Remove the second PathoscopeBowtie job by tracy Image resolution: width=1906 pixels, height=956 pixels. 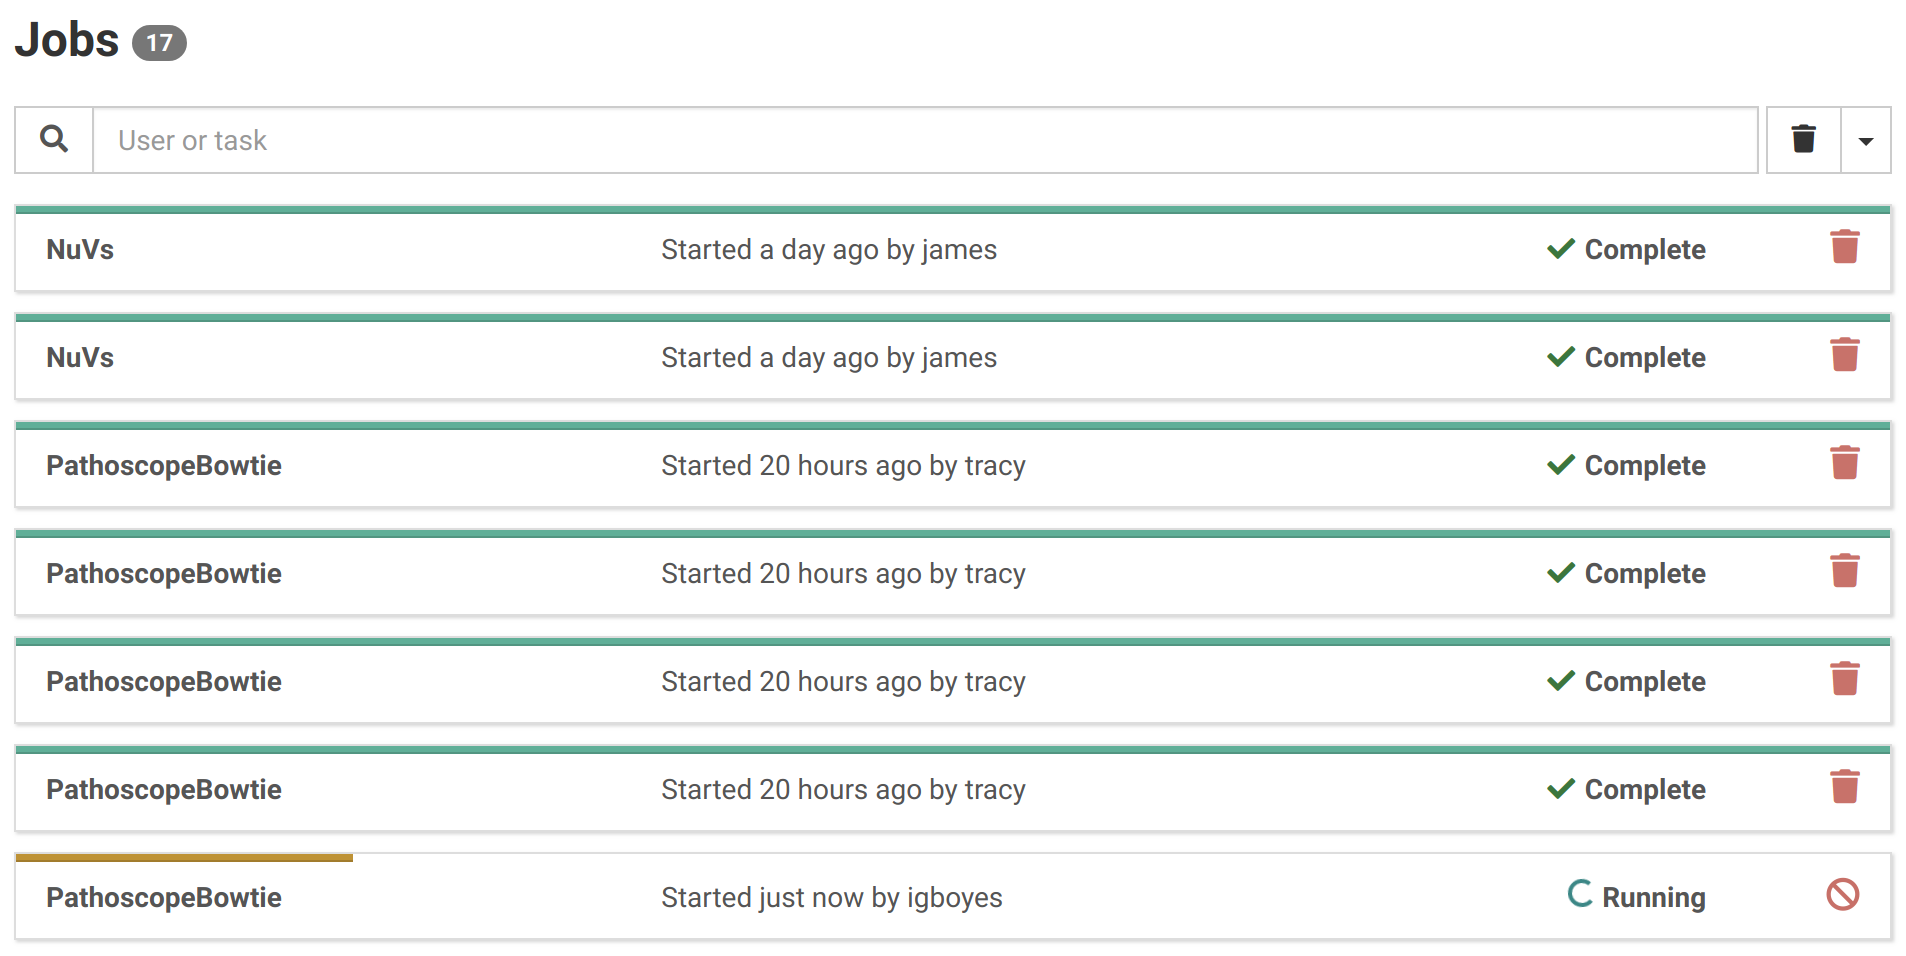tap(1844, 571)
